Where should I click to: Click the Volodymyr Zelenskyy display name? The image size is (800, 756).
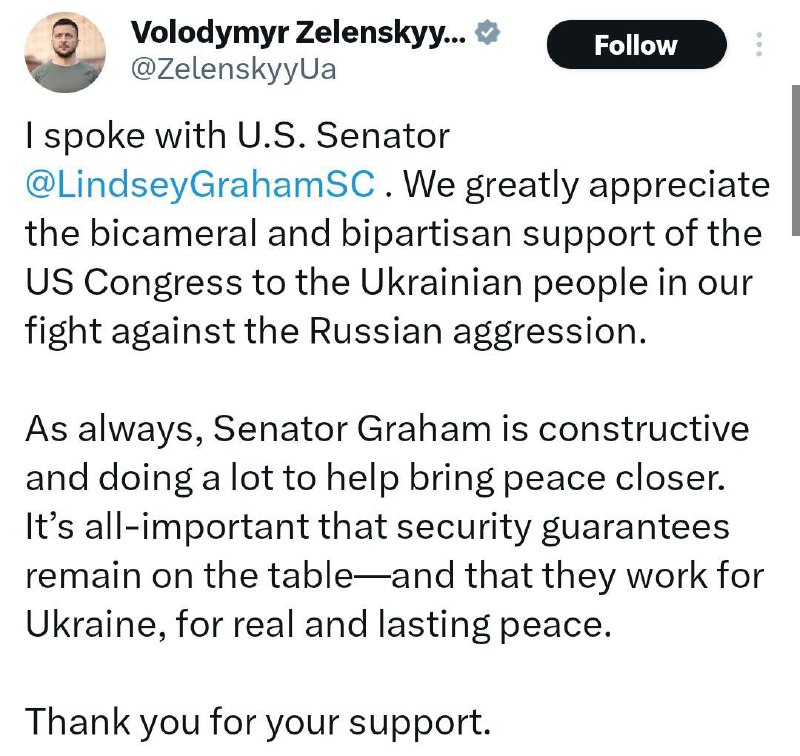pyautogui.click(x=298, y=33)
